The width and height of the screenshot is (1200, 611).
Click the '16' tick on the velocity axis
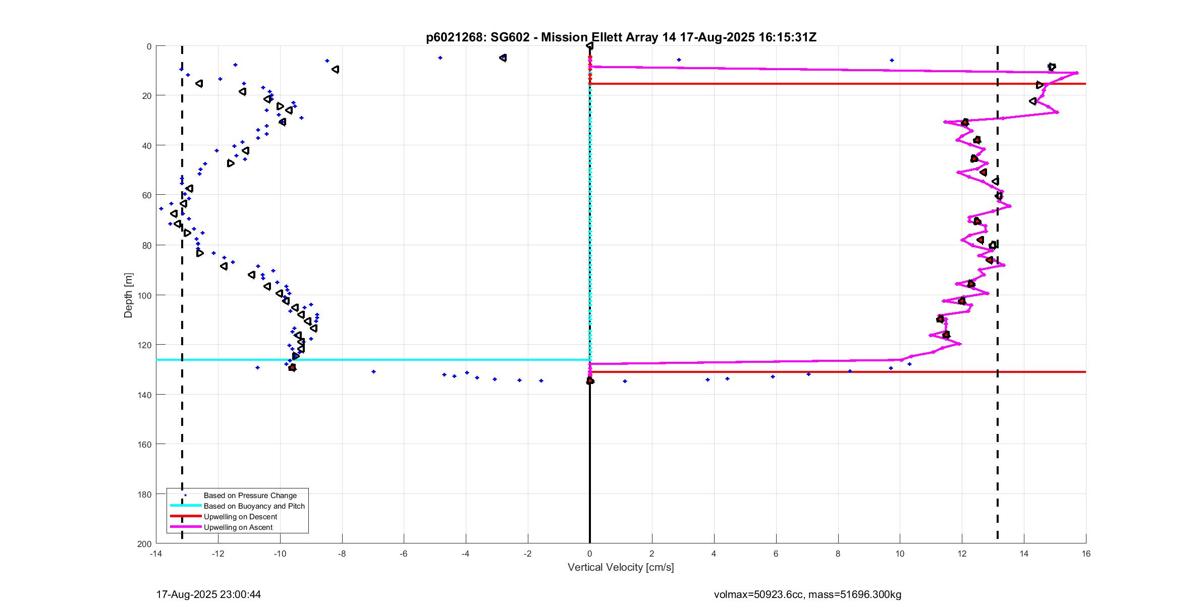click(x=1086, y=553)
